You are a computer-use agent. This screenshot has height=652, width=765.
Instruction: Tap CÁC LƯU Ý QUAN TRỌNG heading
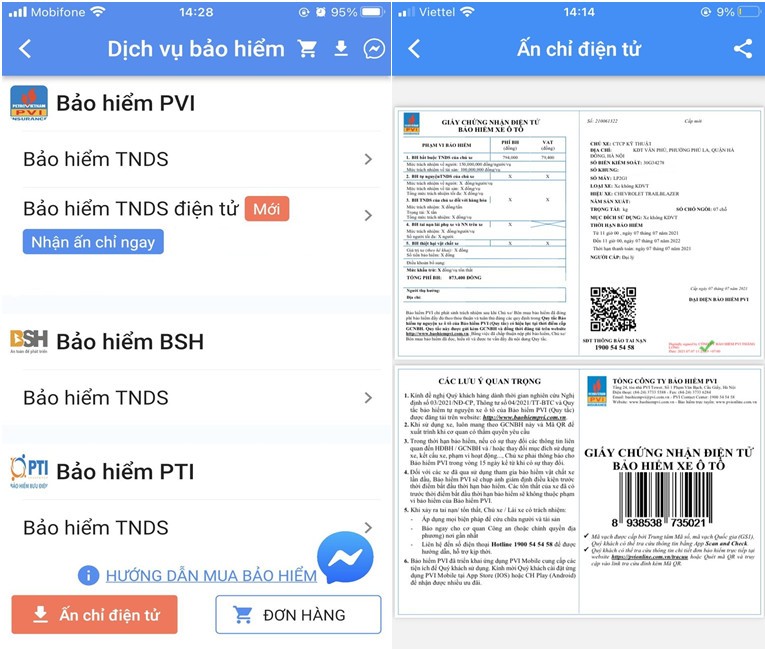pyautogui.click(x=489, y=381)
